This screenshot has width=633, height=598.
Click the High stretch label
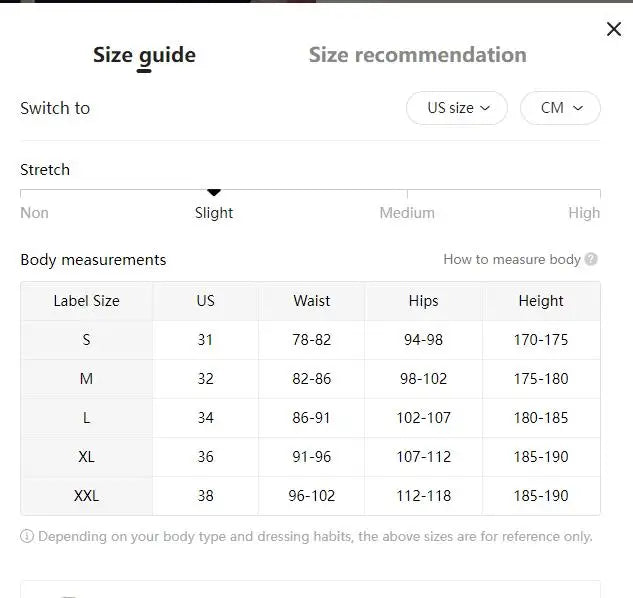pos(584,213)
